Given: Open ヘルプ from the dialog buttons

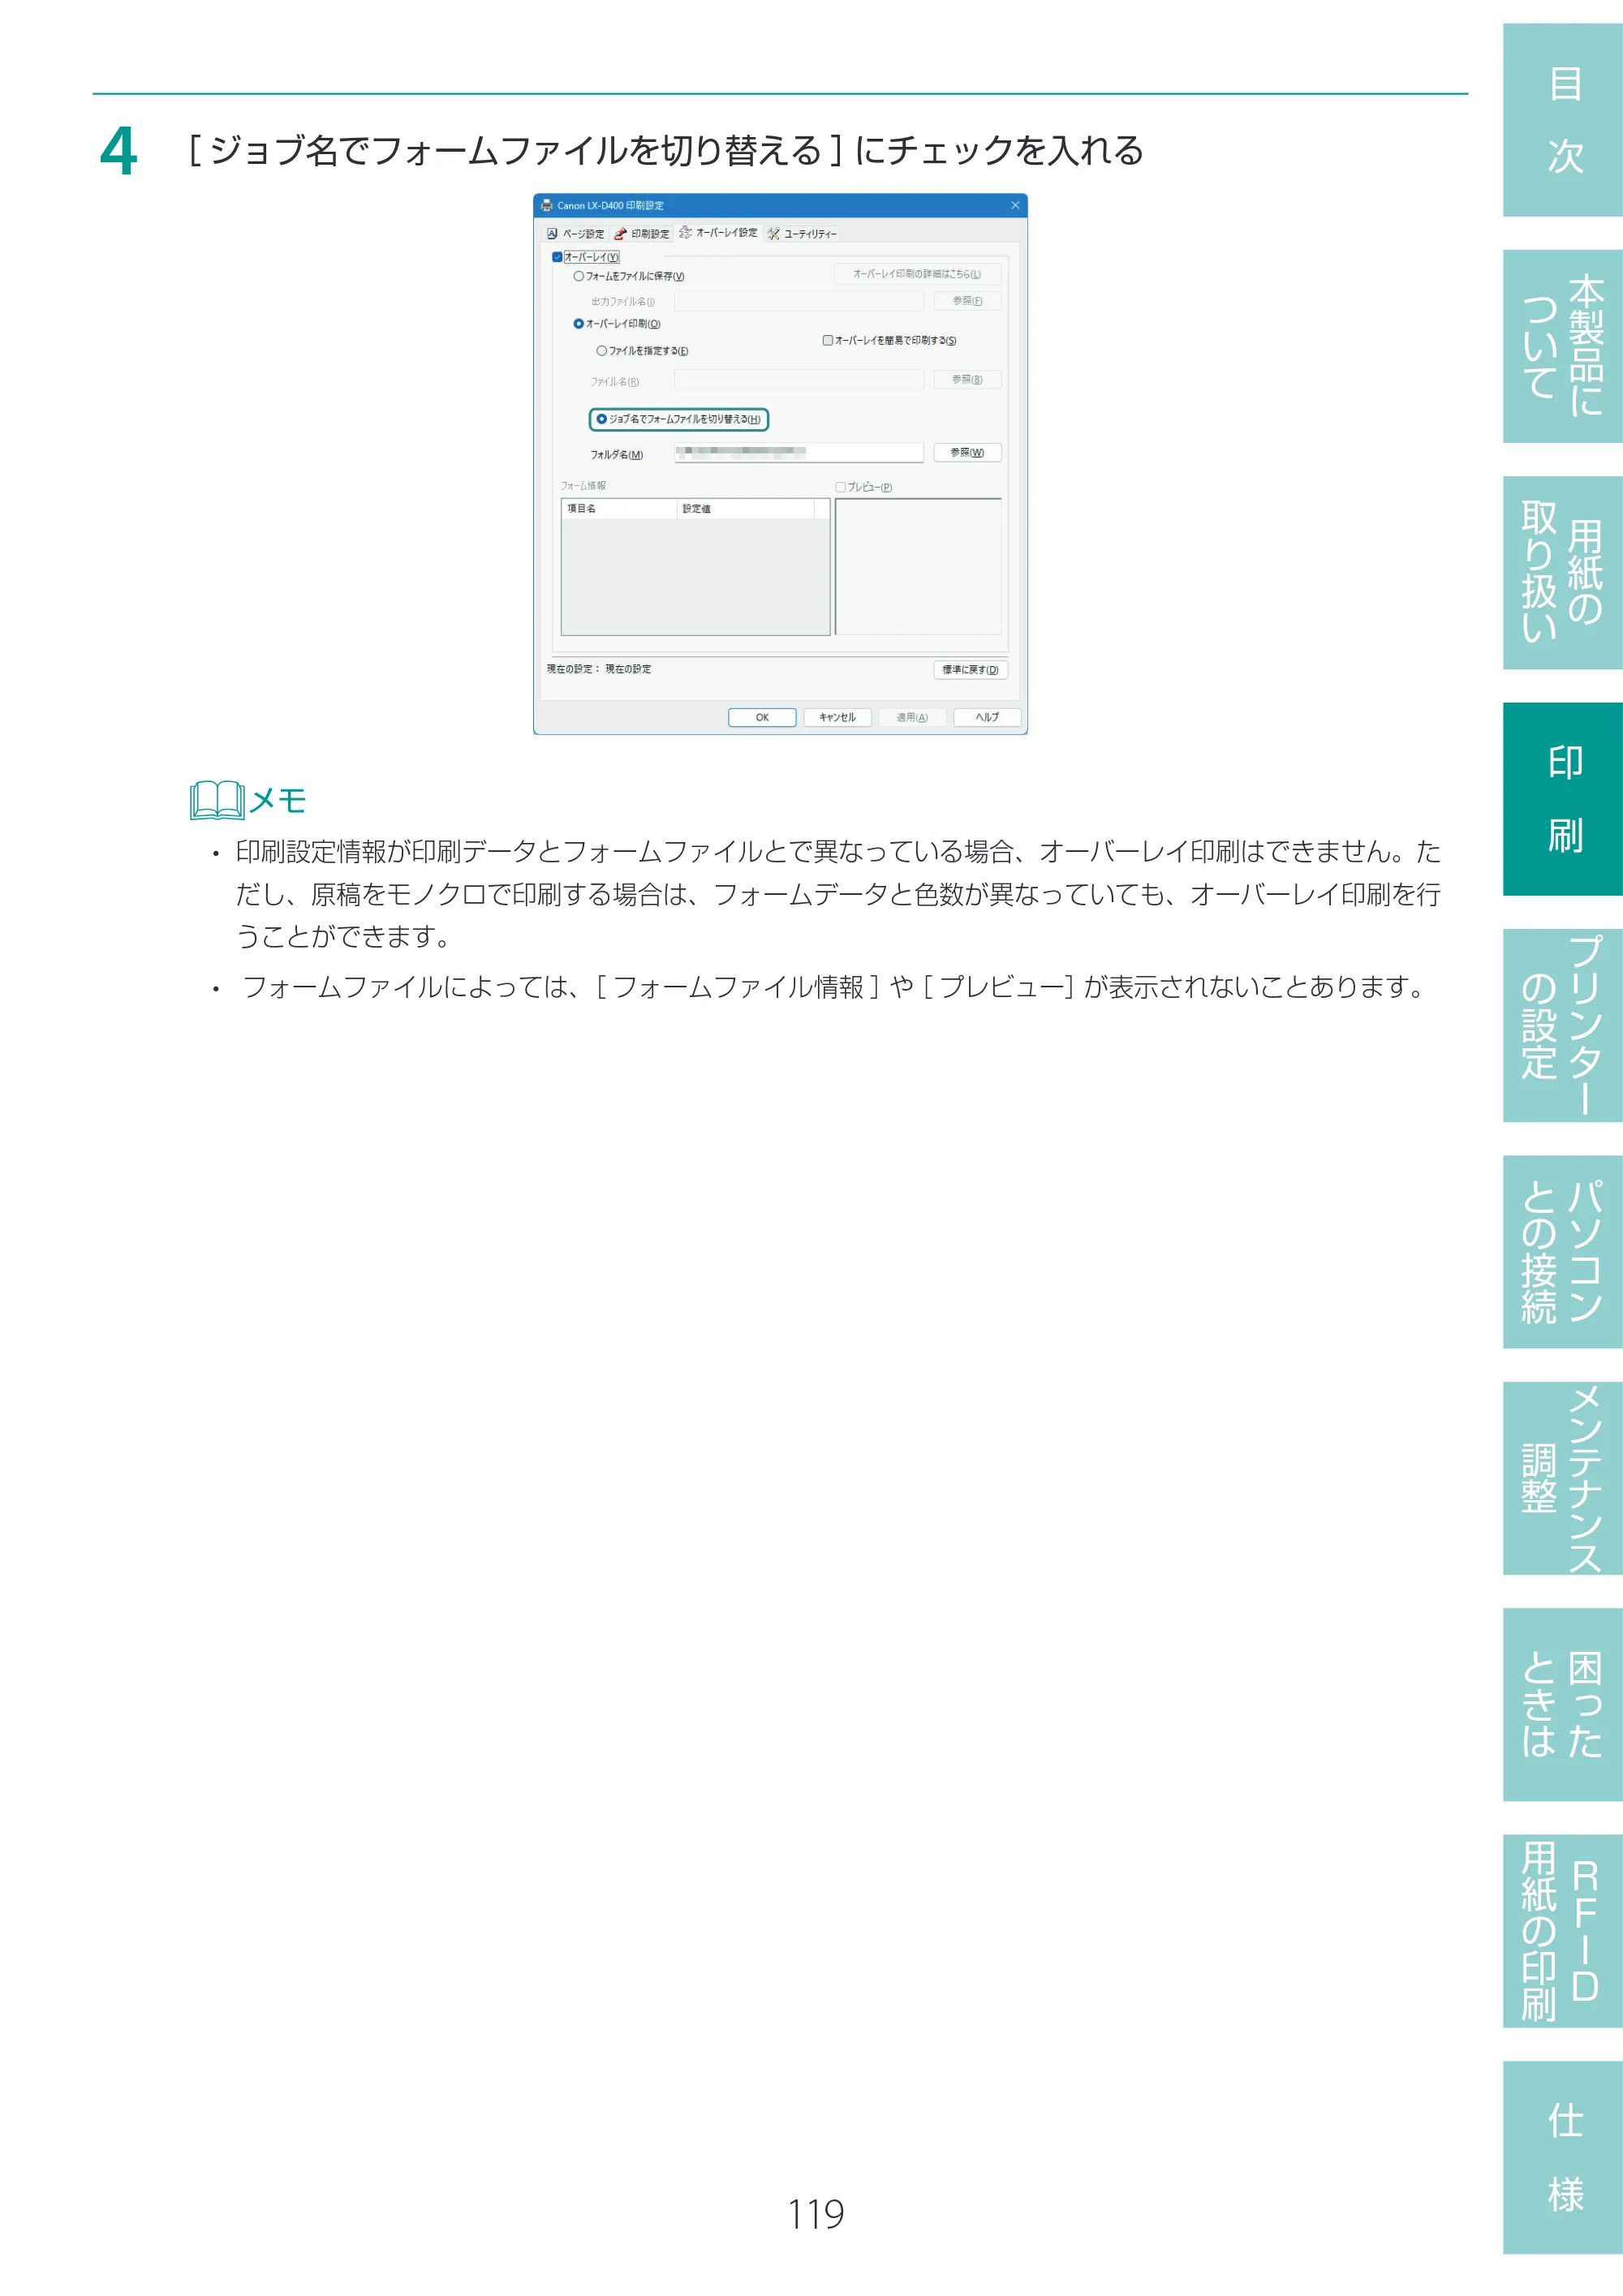Looking at the screenshot, I should pos(987,717).
